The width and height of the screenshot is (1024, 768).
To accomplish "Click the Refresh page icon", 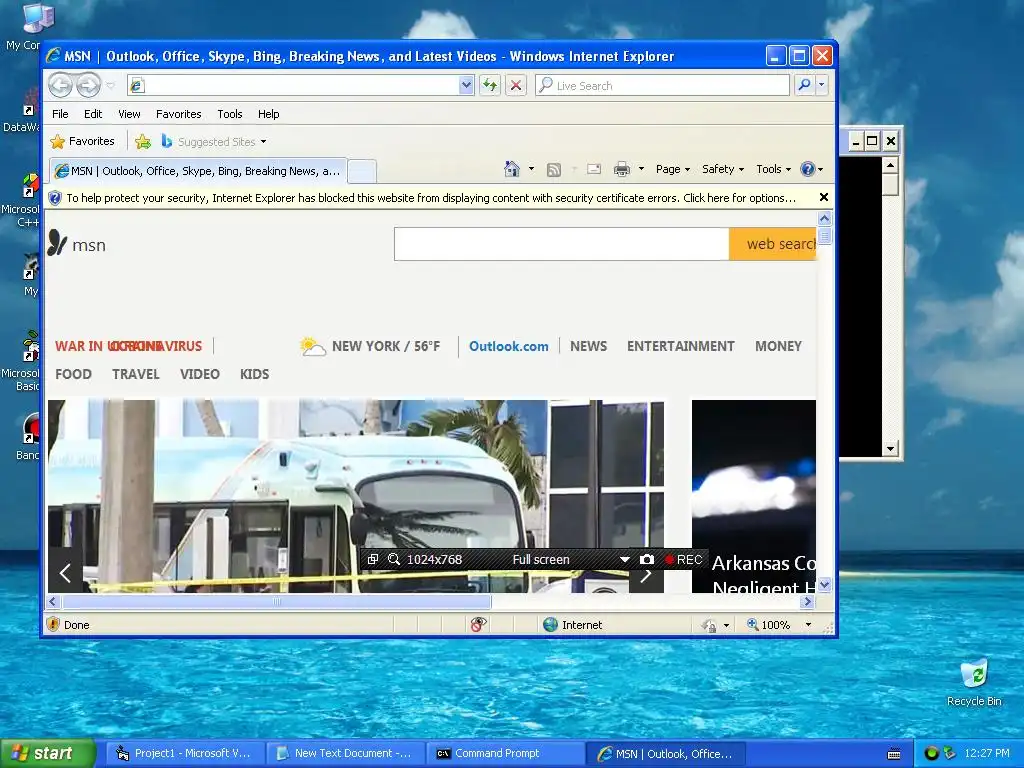I will click(490, 85).
